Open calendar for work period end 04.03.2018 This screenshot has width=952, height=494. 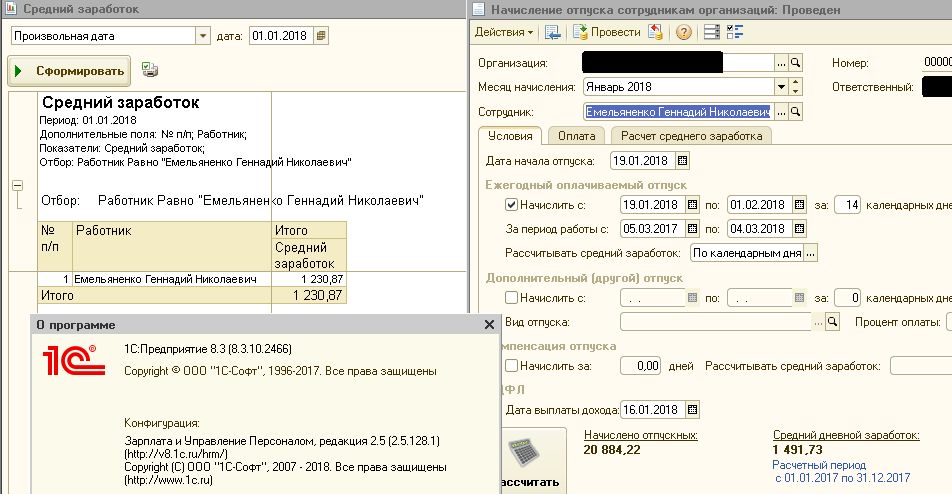800,229
